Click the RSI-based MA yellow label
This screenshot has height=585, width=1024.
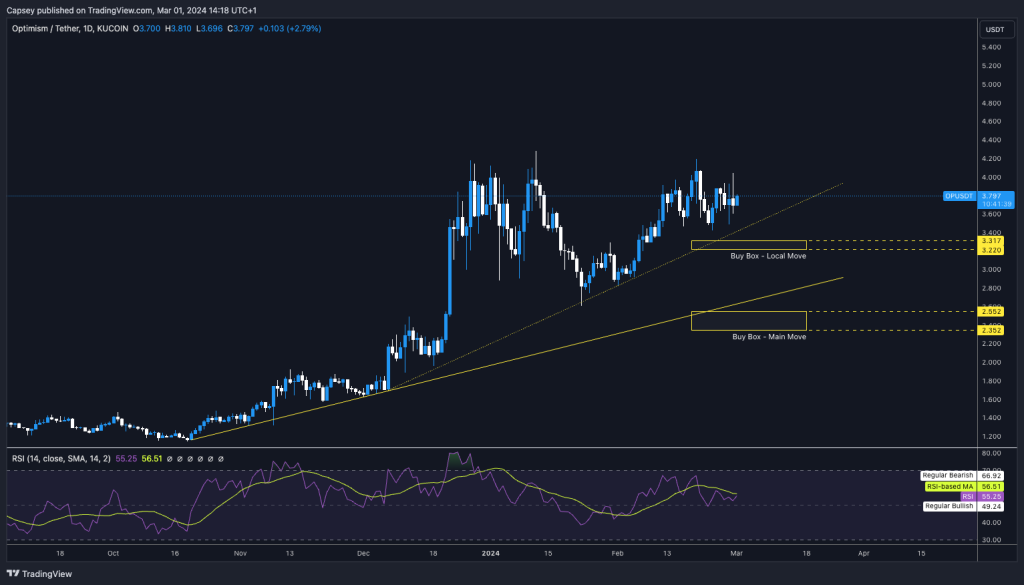click(951, 487)
